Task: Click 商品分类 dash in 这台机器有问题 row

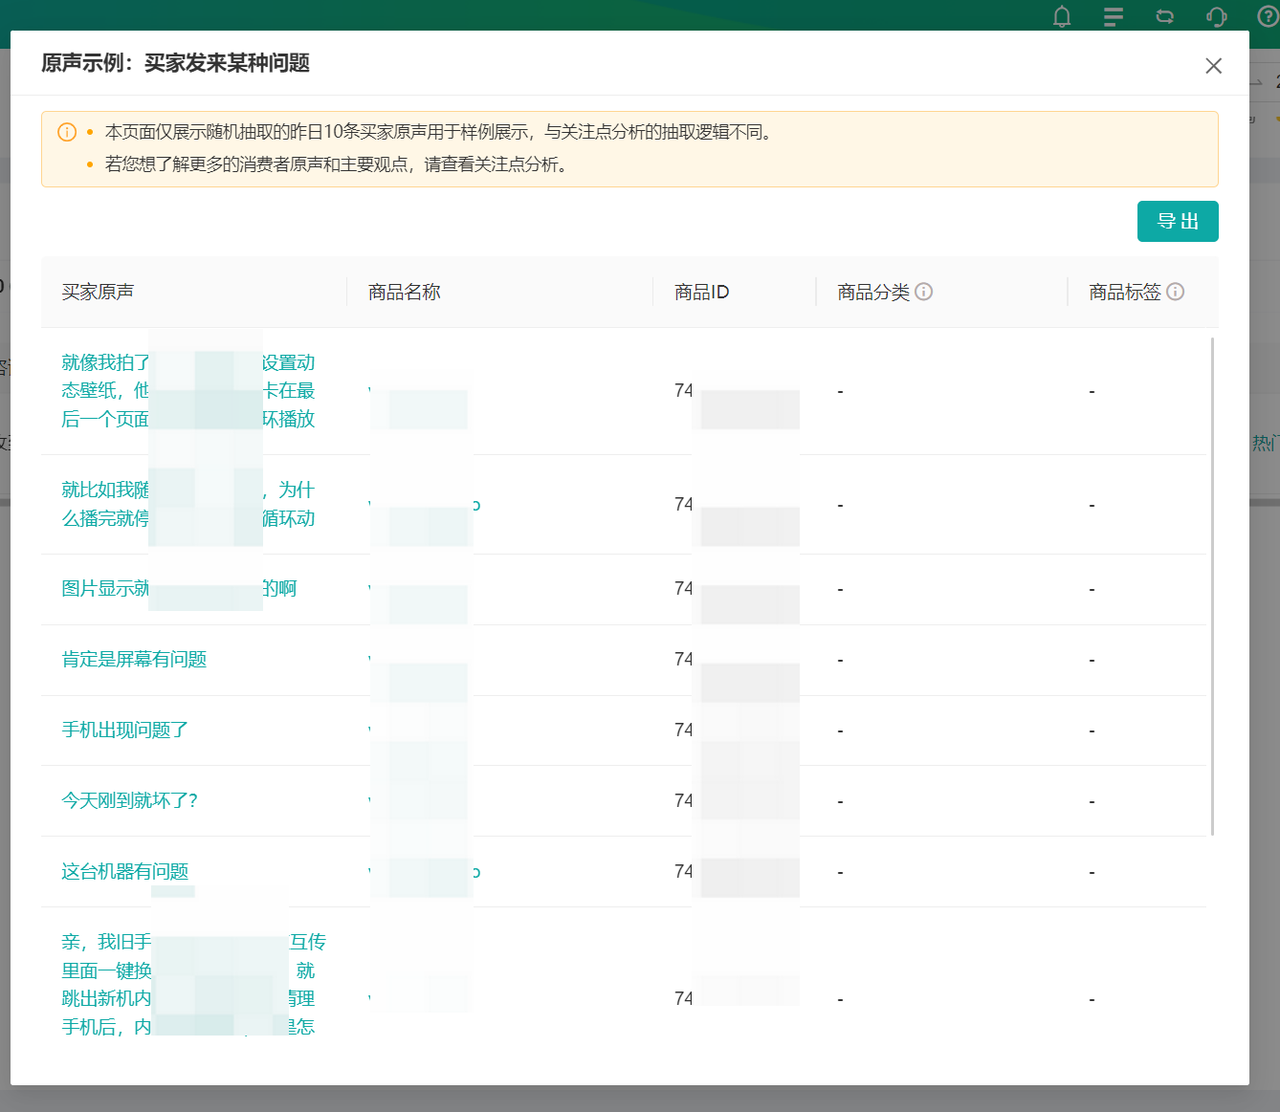Action: point(840,873)
